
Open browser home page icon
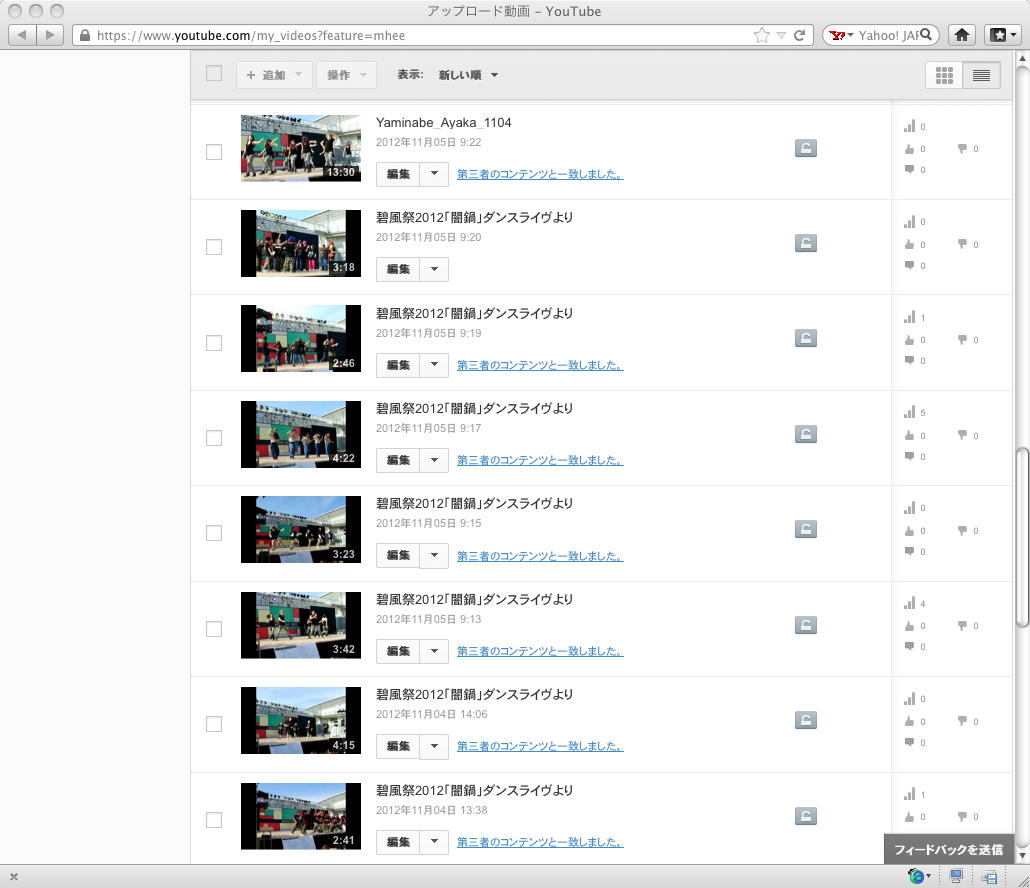[x=962, y=35]
